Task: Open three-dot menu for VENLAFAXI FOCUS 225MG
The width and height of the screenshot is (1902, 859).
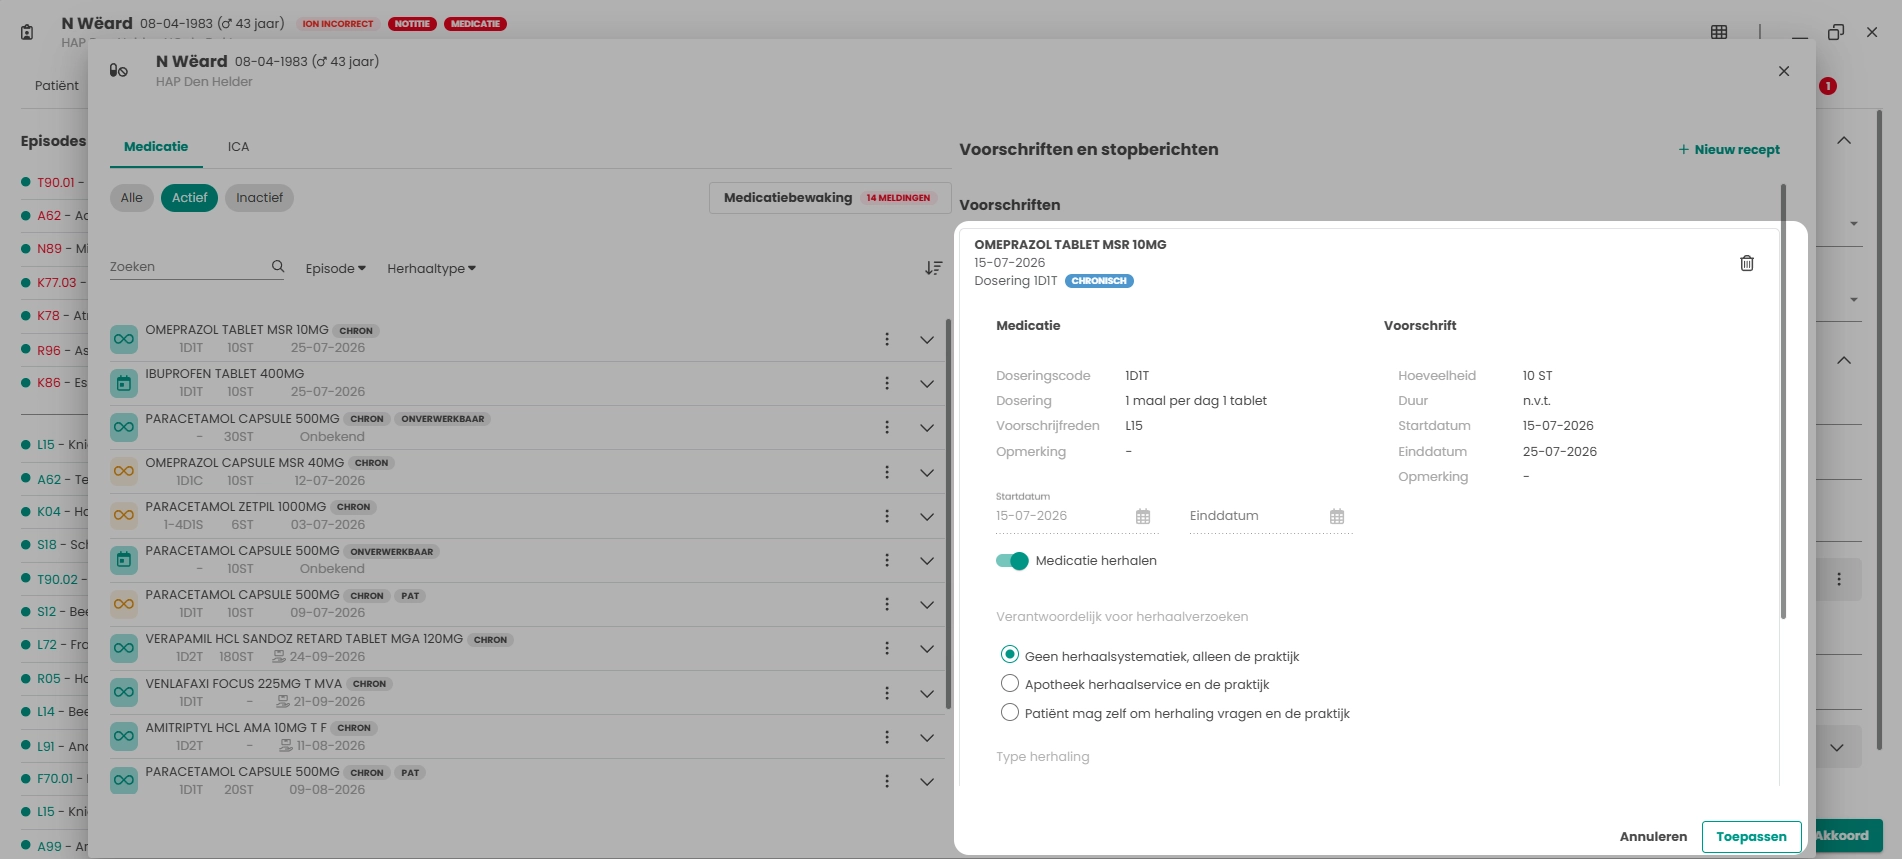Action: pyautogui.click(x=886, y=693)
